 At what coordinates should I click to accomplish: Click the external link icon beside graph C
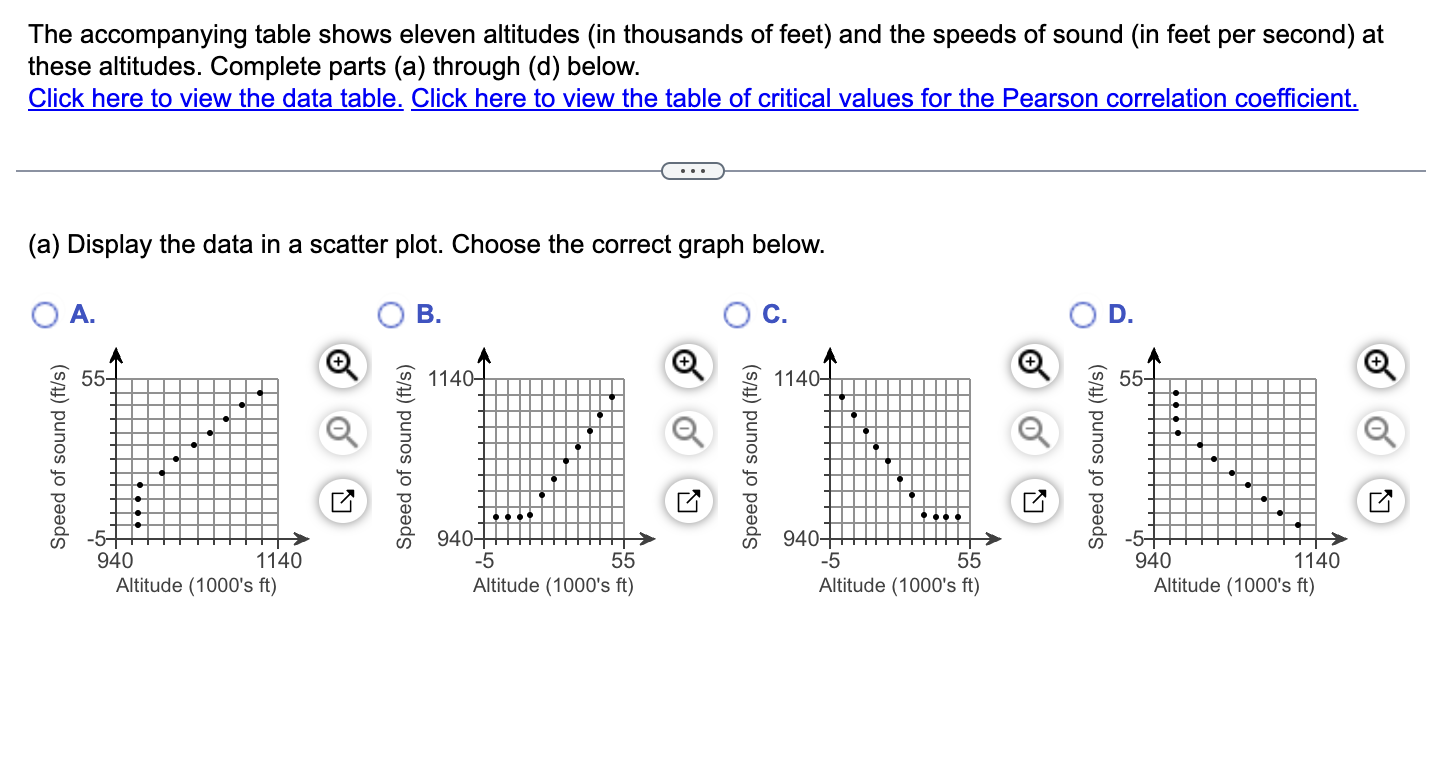pos(1034,501)
